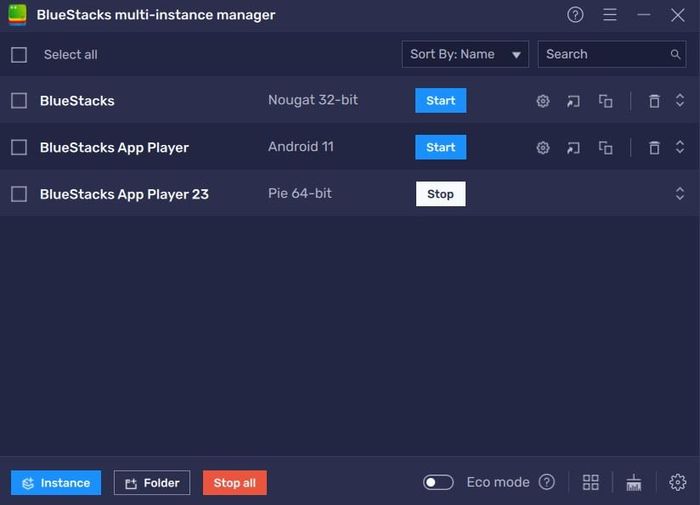The image size is (700, 505).
Task: Minimize the multi-instance manager window
Action: pyautogui.click(x=643, y=15)
